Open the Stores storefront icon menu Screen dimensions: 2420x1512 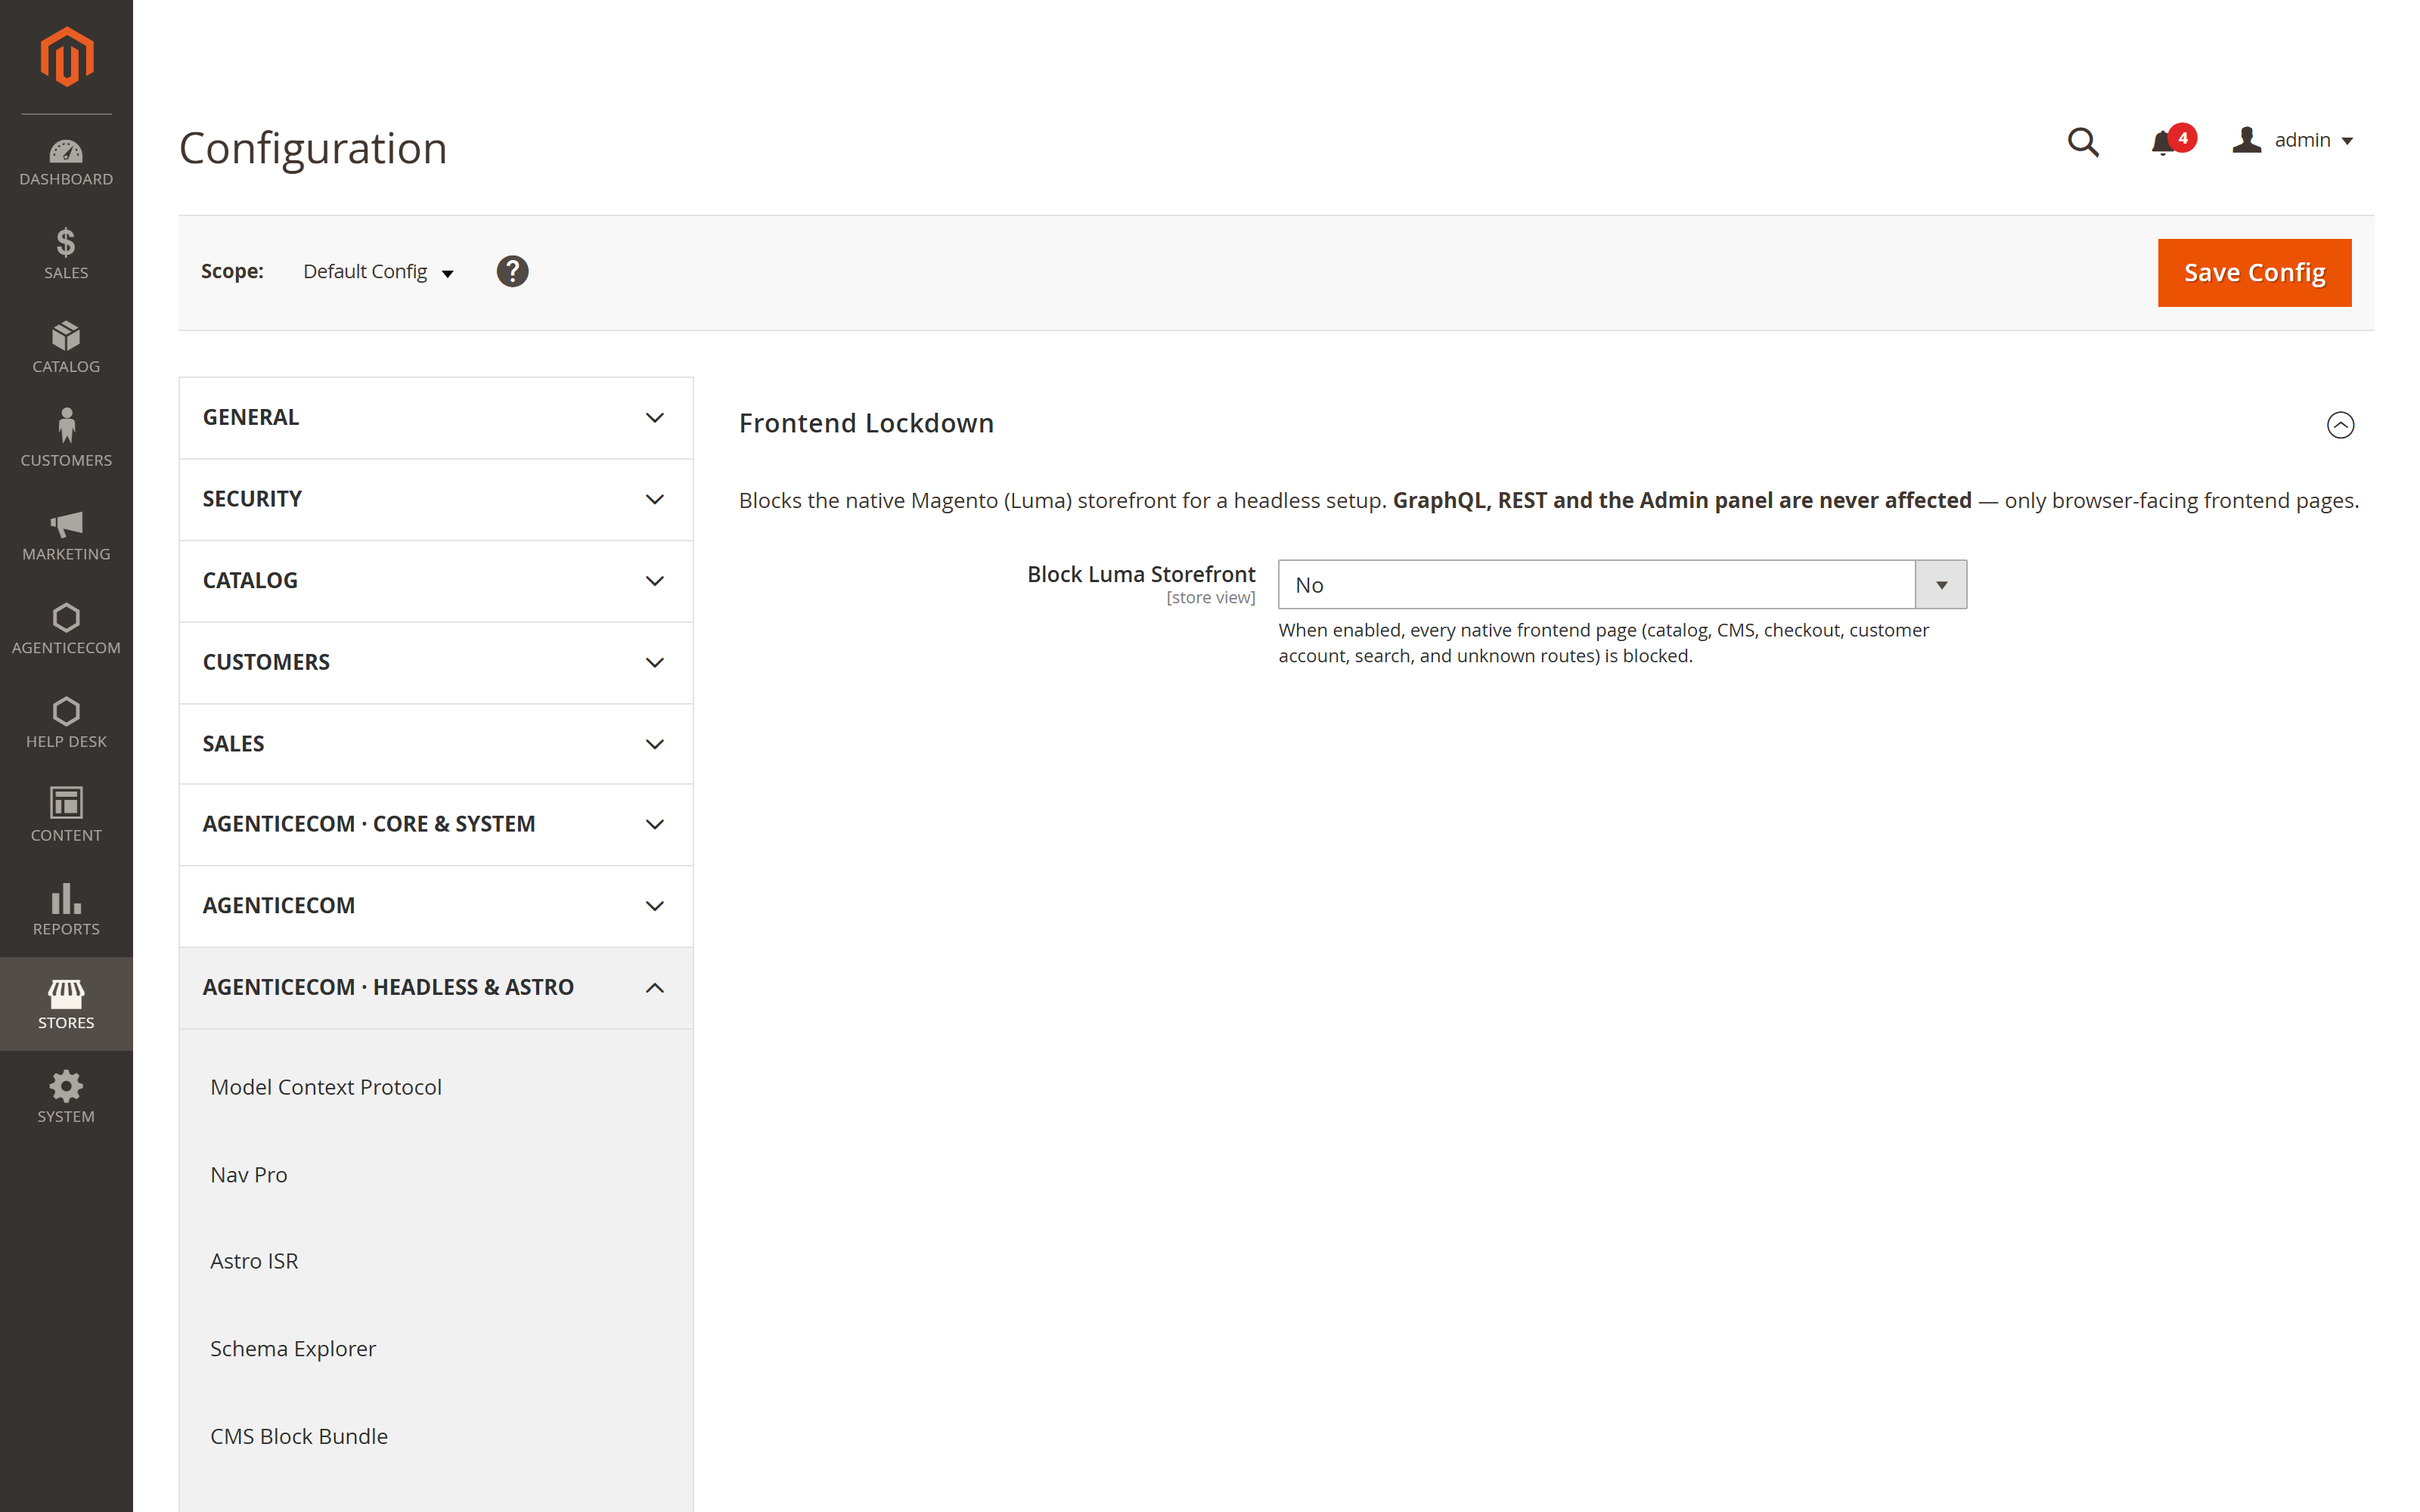(x=66, y=1003)
